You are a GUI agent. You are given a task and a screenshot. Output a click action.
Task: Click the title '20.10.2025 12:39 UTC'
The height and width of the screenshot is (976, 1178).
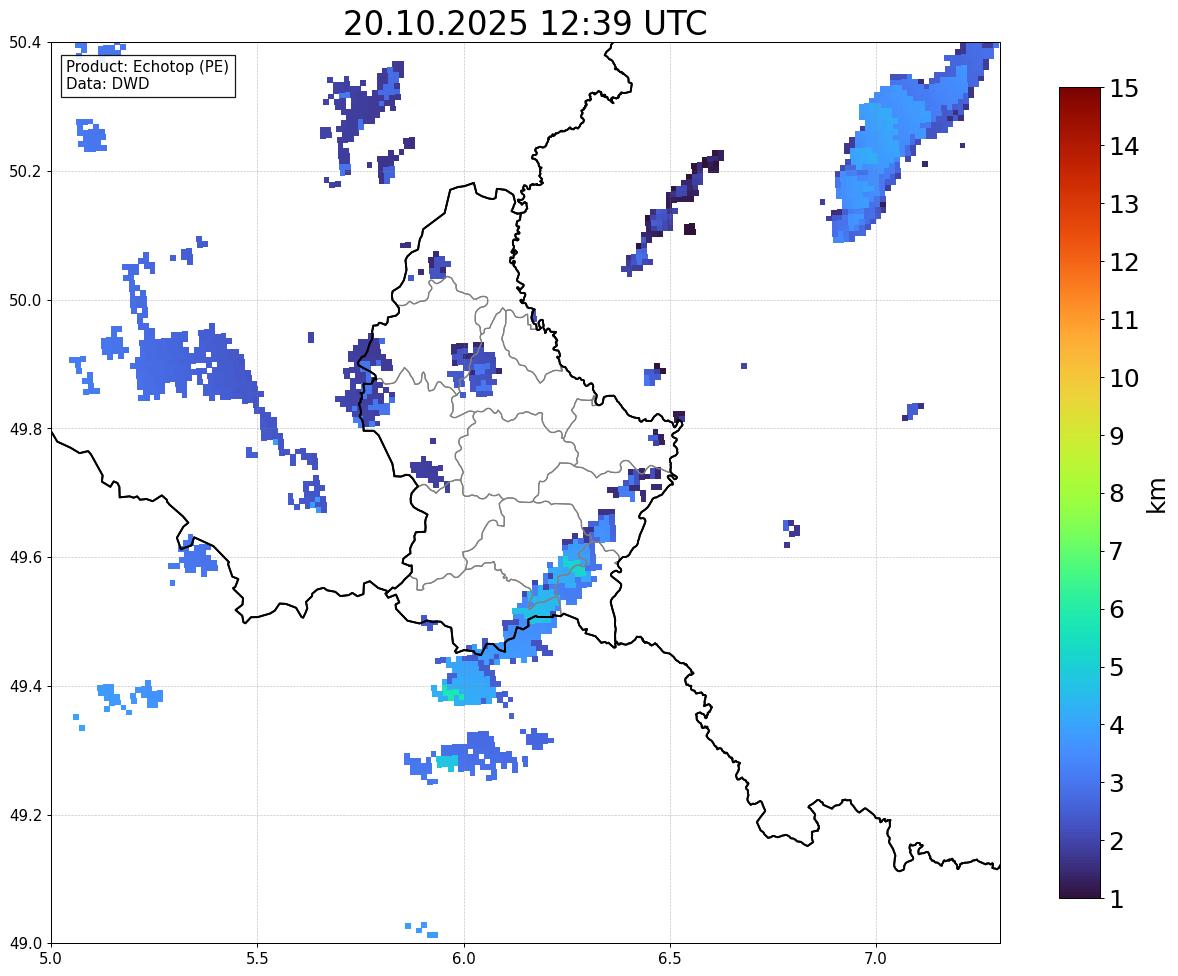(x=525, y=23)
